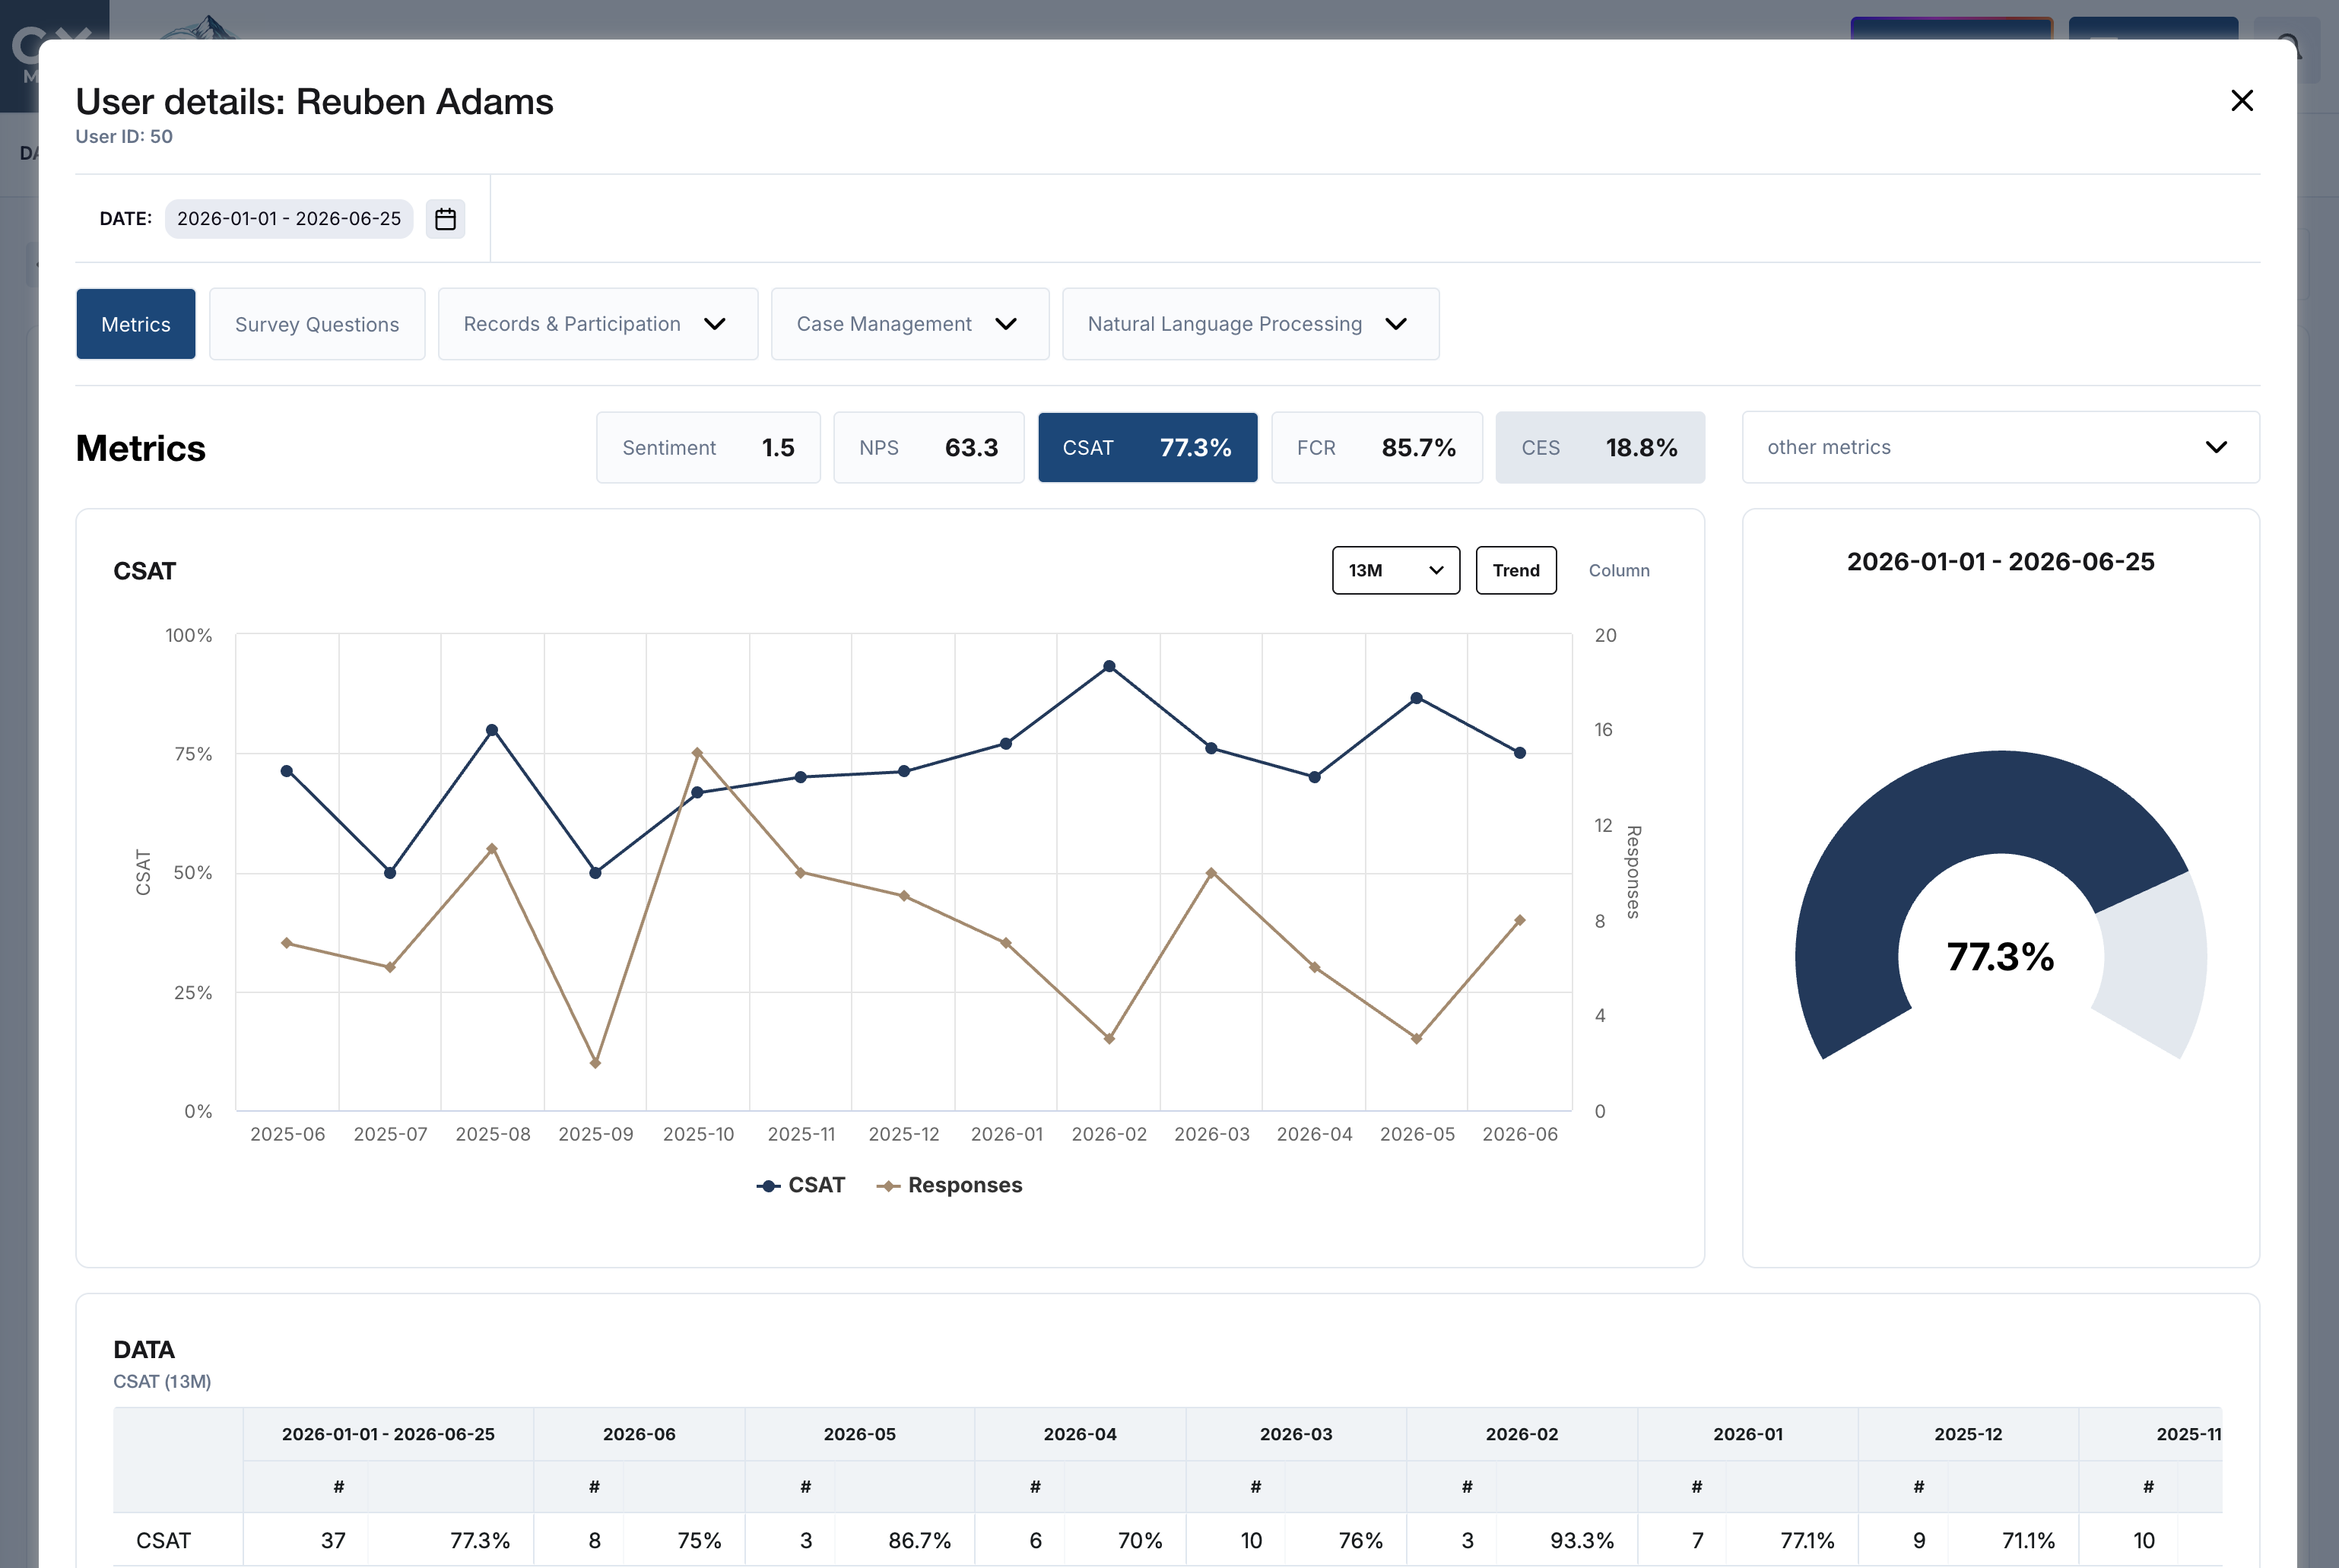Click the 2026-01 column header in data table
Image resolution: width=2339 pixels, height=1568 pixels.
pos(1748,1434)
